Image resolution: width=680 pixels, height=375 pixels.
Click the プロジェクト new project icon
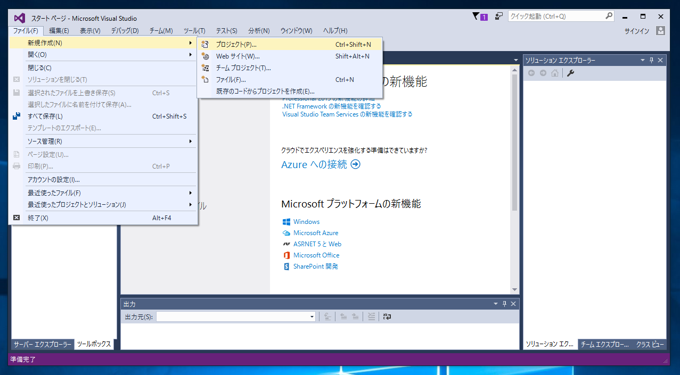click(206, 45)
